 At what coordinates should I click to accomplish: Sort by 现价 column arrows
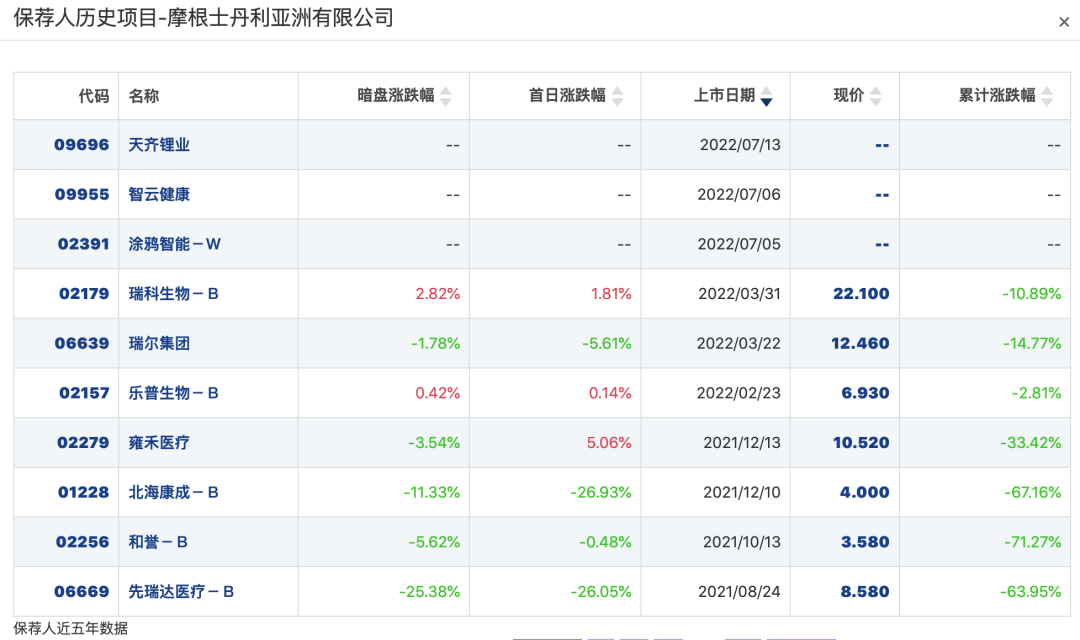[x=875, y=96]
